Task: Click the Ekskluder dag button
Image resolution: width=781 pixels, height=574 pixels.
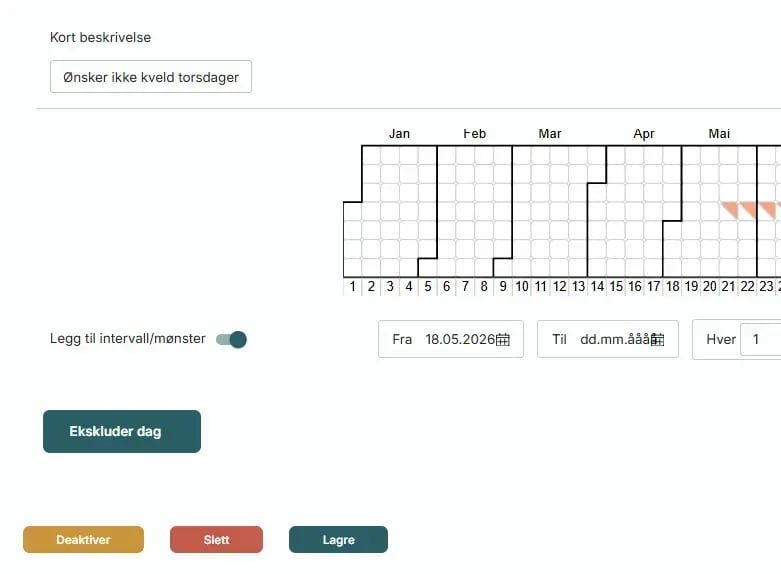Action: pos(122,431)
